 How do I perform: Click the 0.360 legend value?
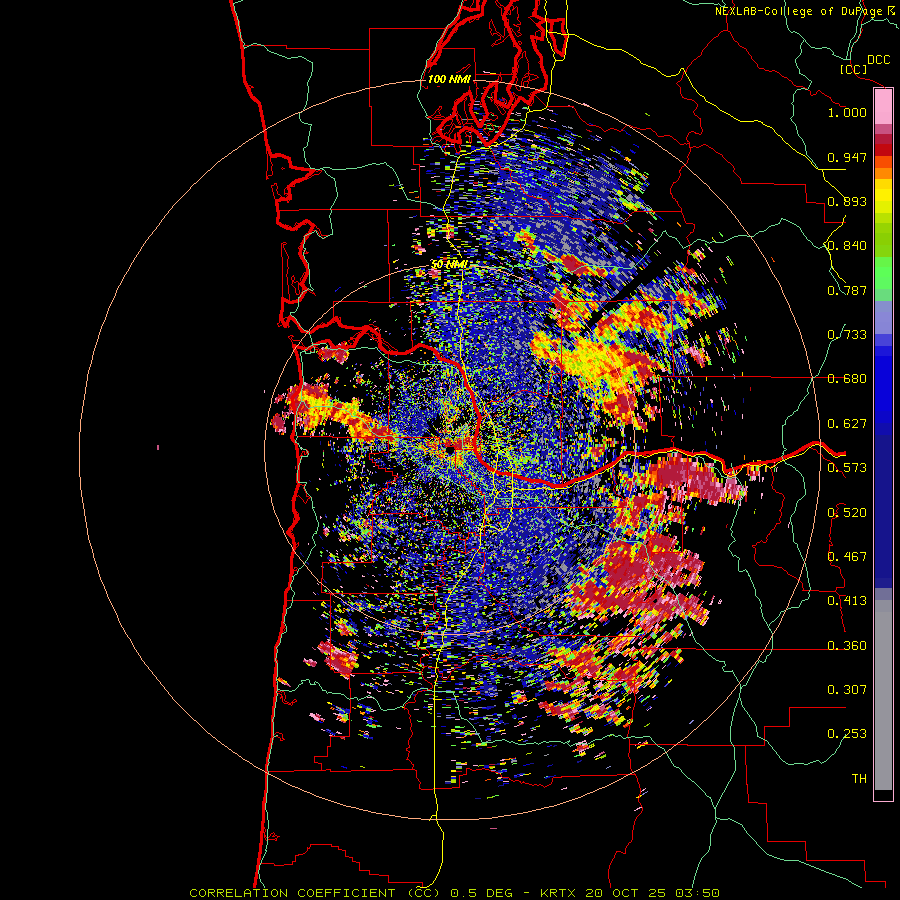[x=847, y=646]
